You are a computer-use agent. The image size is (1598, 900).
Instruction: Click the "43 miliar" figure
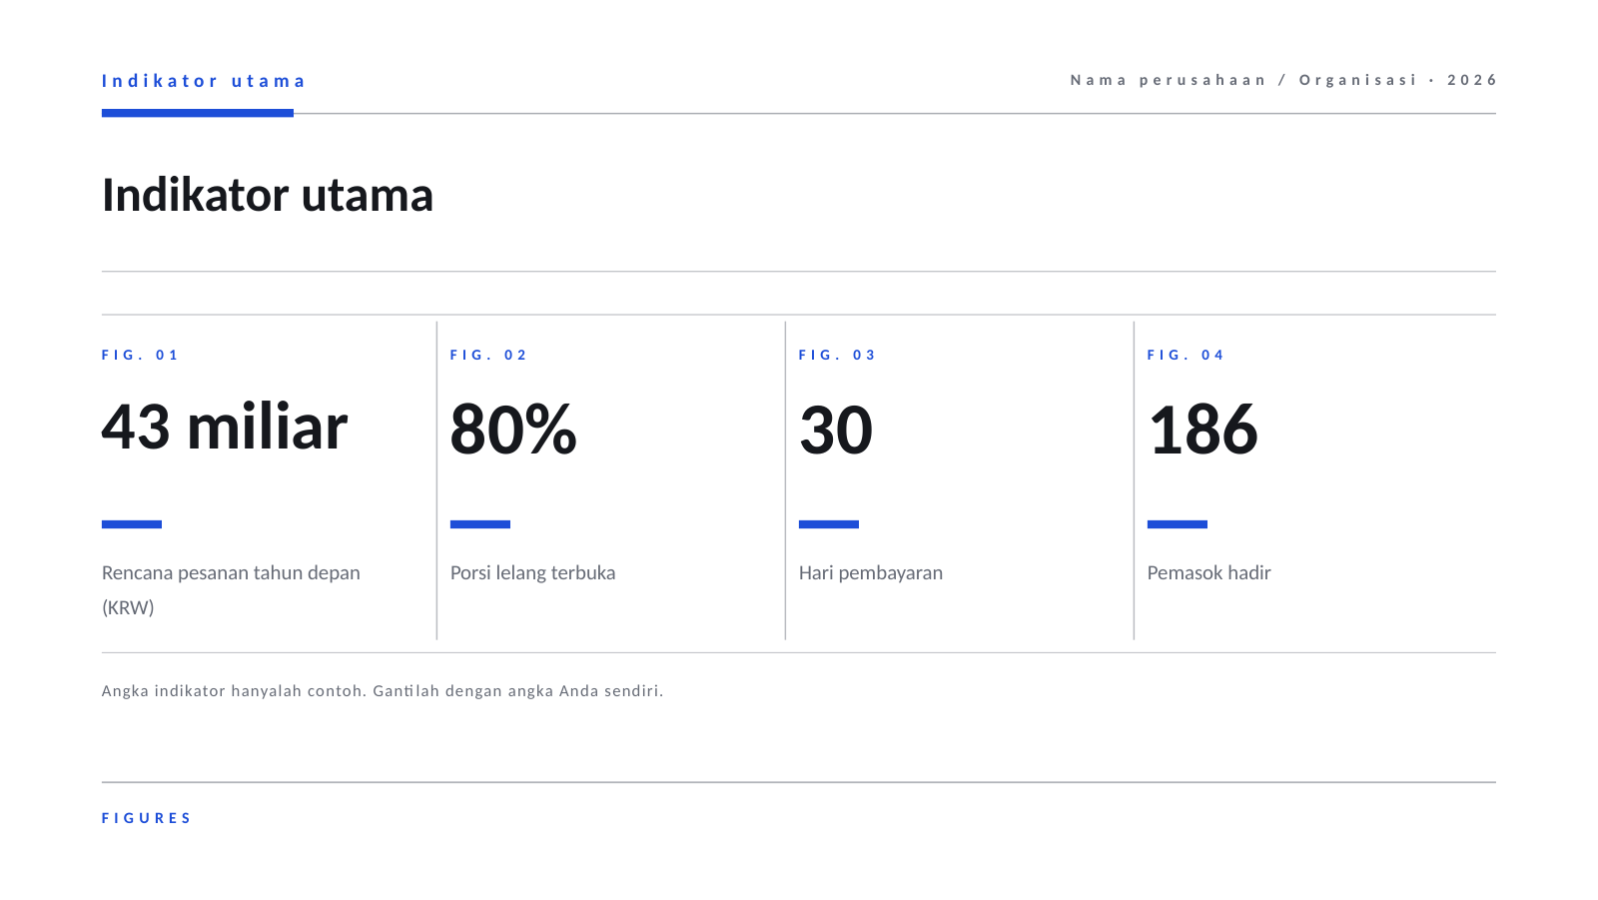(x=224, y=427)
